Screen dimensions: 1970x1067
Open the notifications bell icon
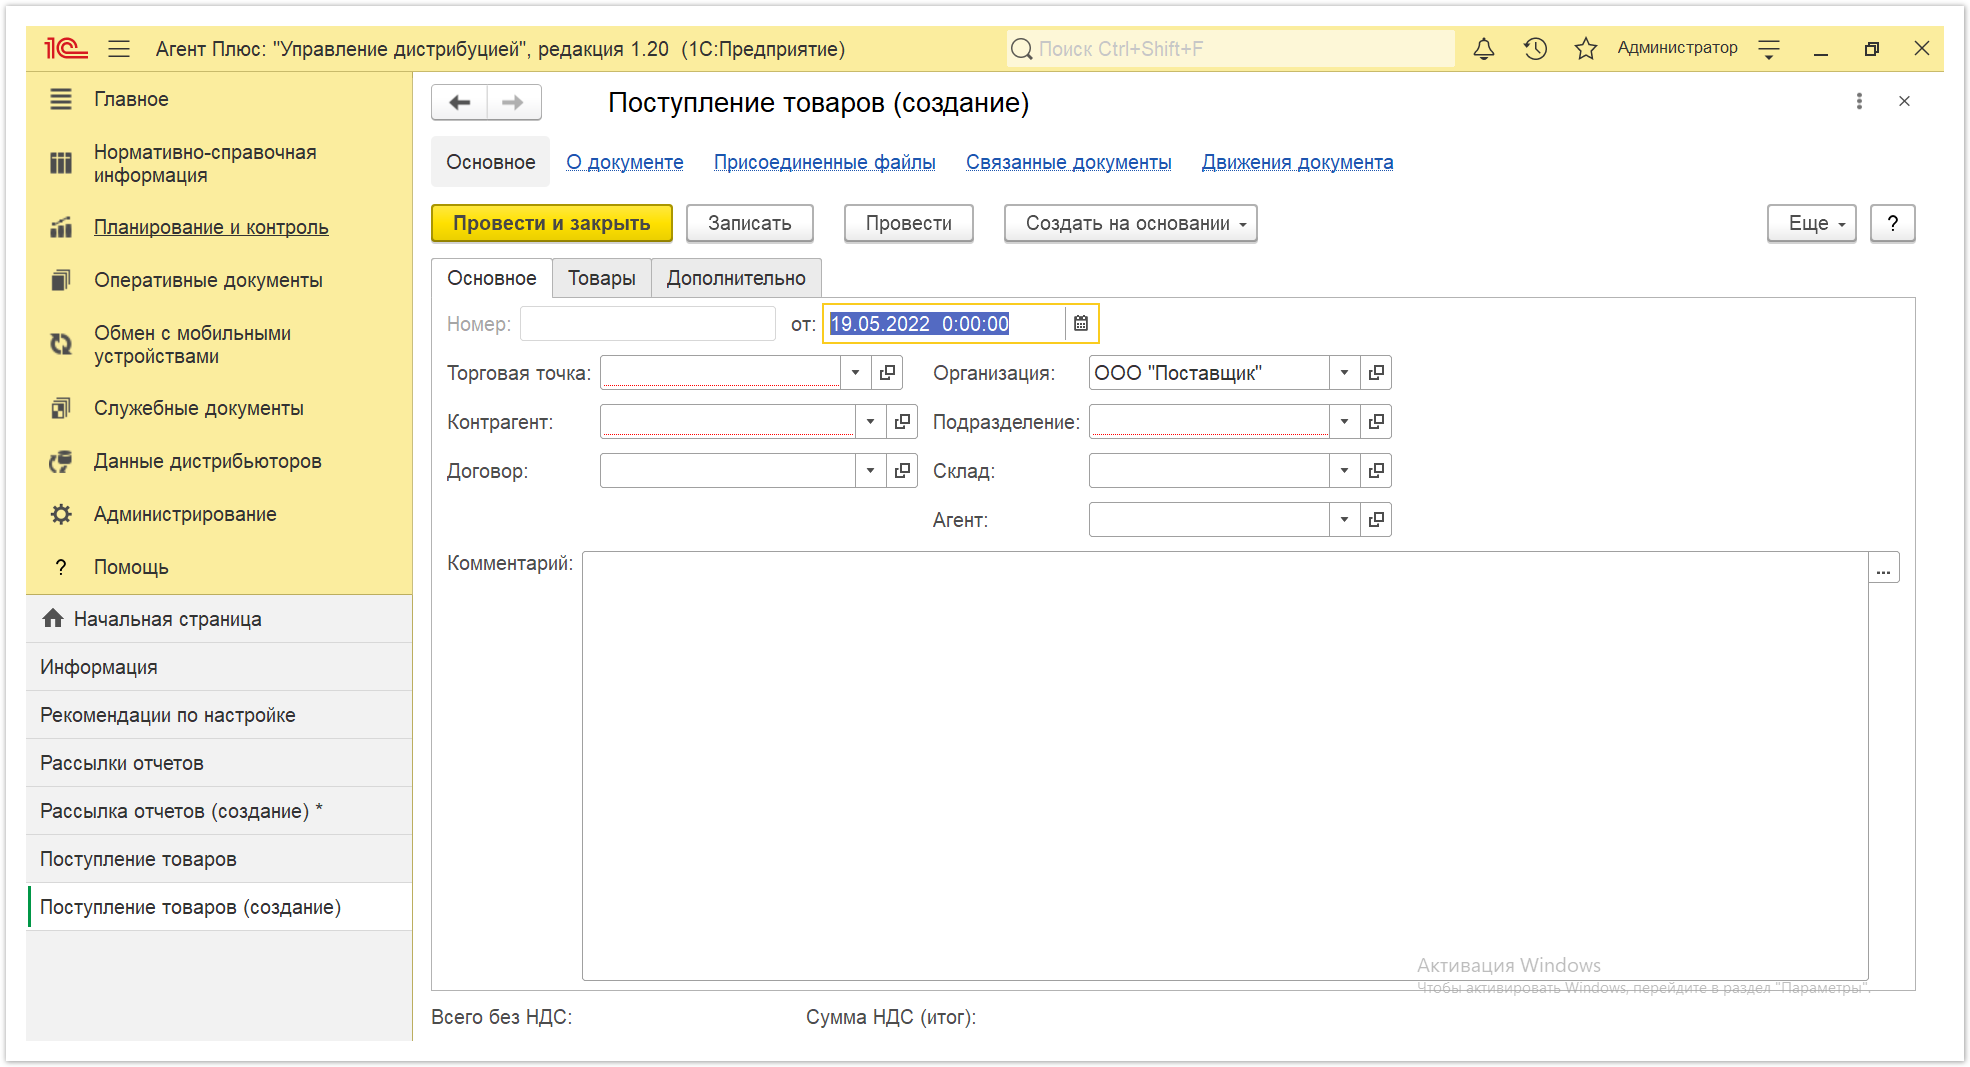click(x=1484, y=48)
